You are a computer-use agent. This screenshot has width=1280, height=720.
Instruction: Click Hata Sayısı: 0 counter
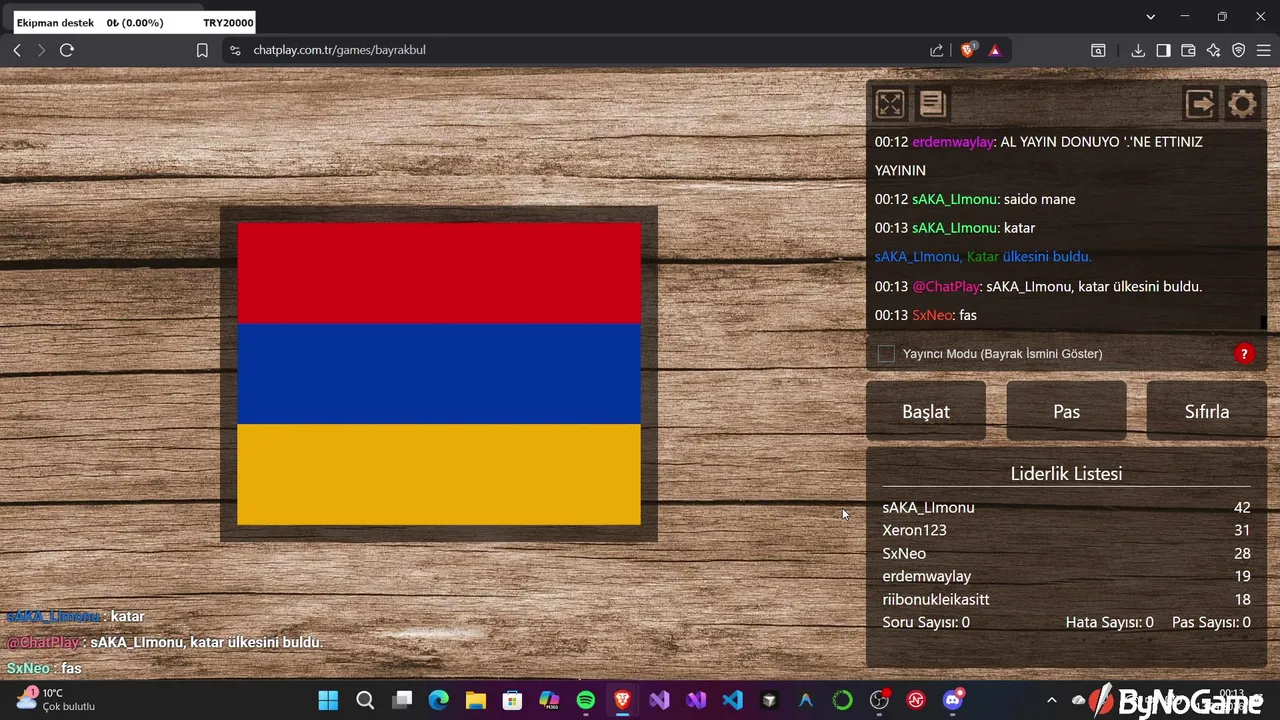pyautogui.click(x=1109, y=622)
